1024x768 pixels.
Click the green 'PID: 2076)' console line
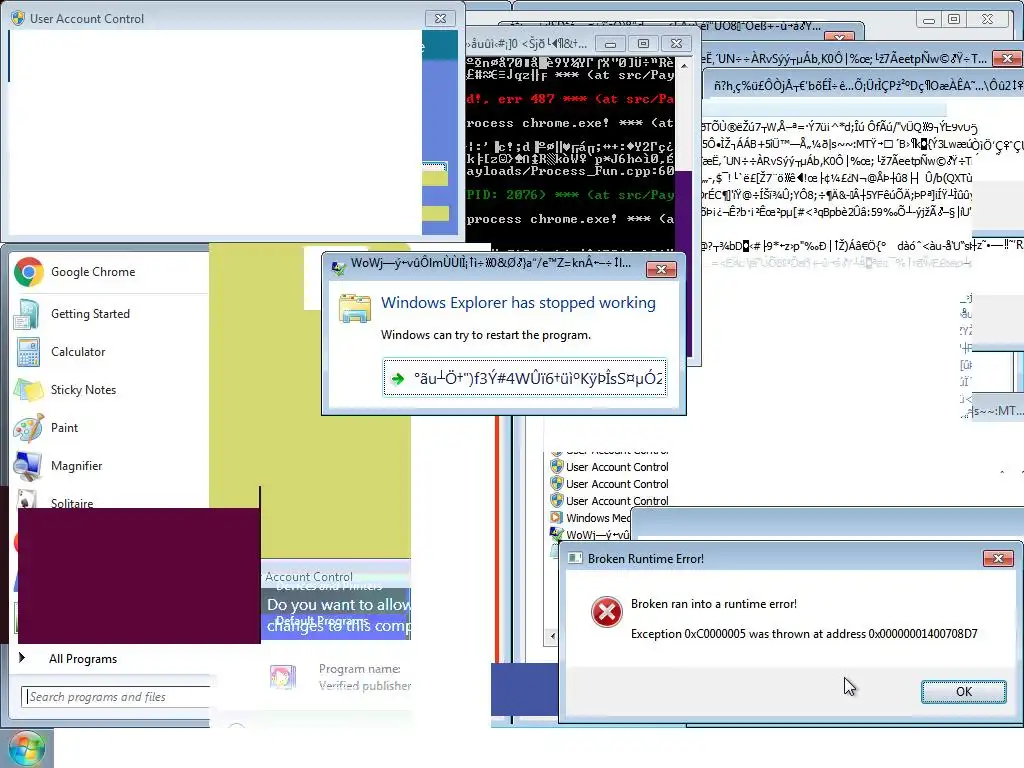click(x=569, y=195)
